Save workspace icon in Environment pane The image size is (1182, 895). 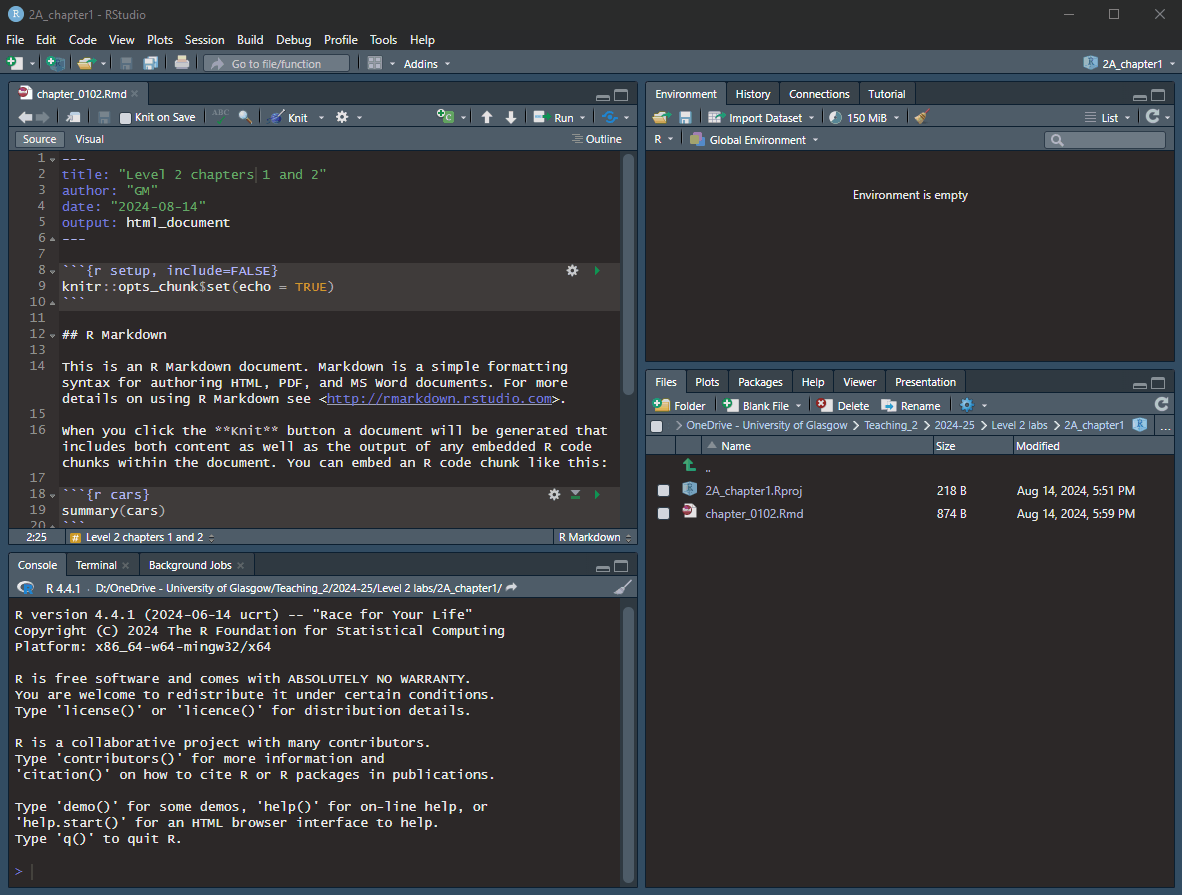tap(685, 117)
